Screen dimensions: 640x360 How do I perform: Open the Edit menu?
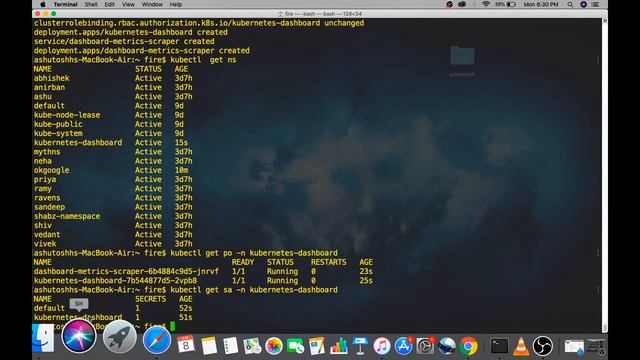pyautogui.click(x=109, y=4)
